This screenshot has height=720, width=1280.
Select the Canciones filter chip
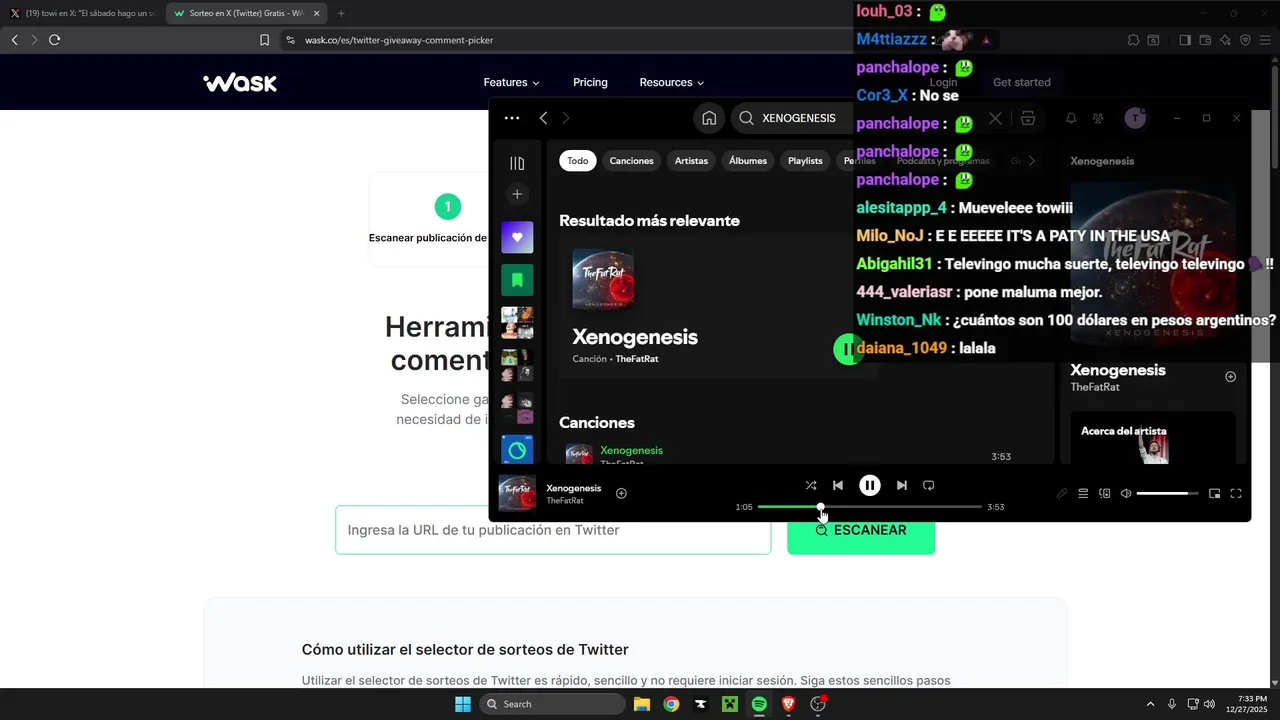[632, 161]
